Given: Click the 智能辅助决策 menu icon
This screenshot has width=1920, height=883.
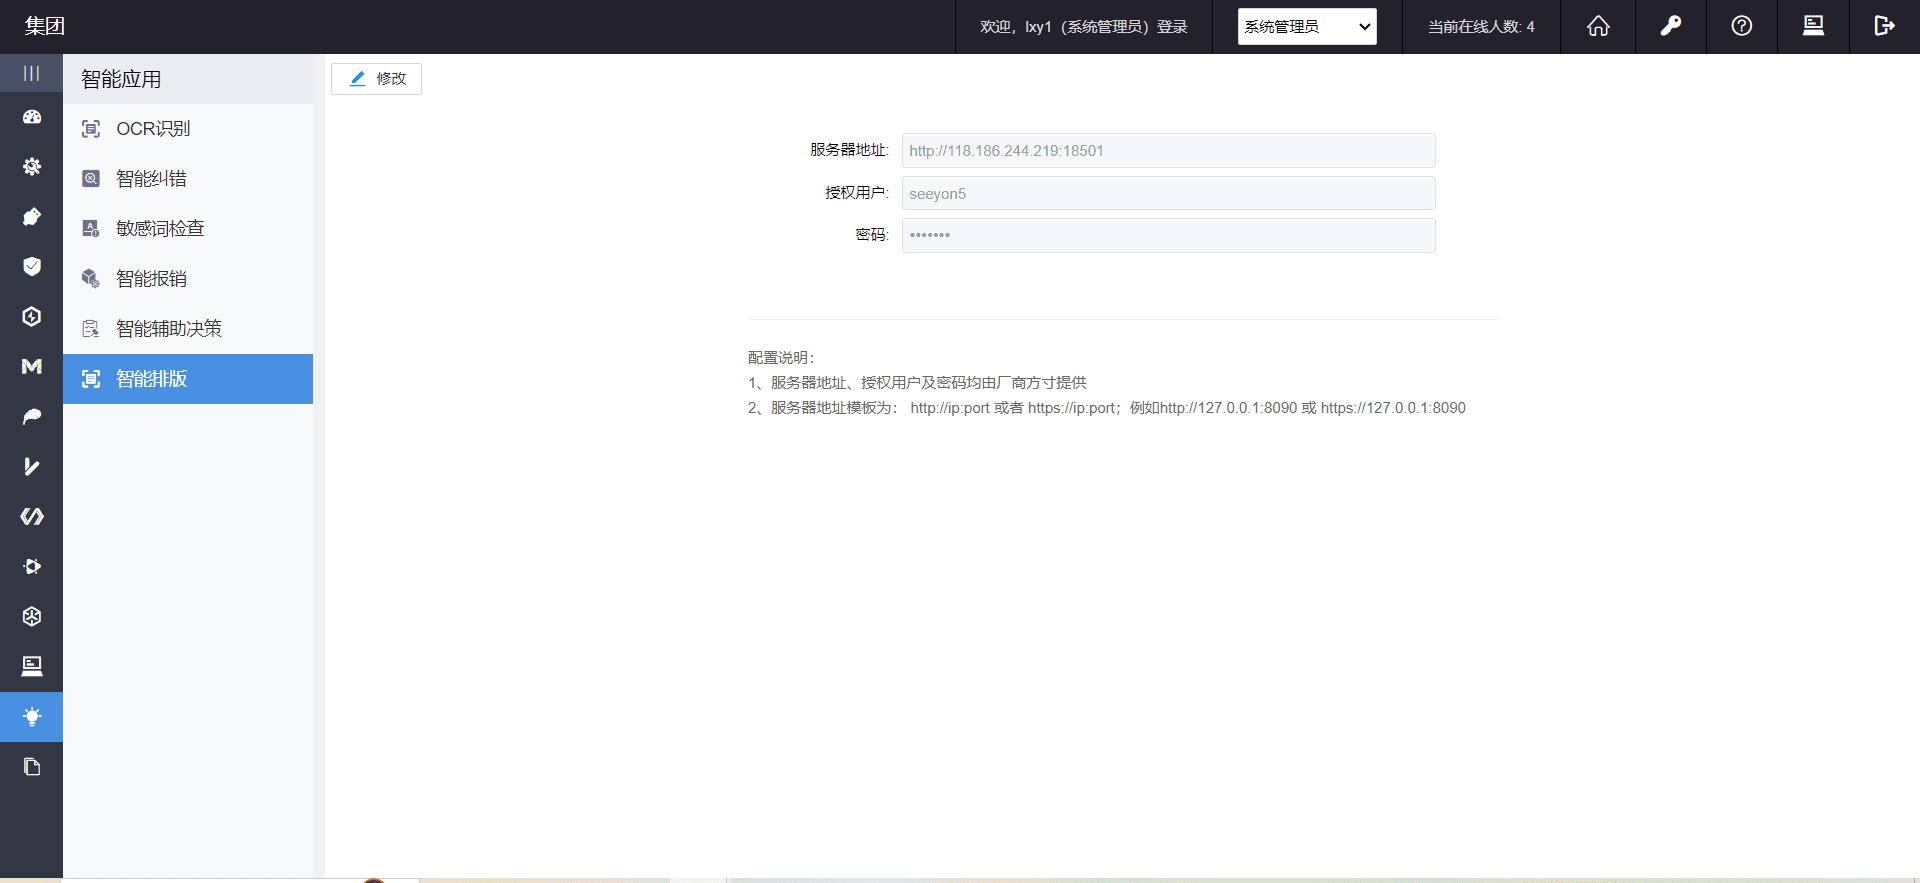Looking at the screenshot, I should click(91, 329).
